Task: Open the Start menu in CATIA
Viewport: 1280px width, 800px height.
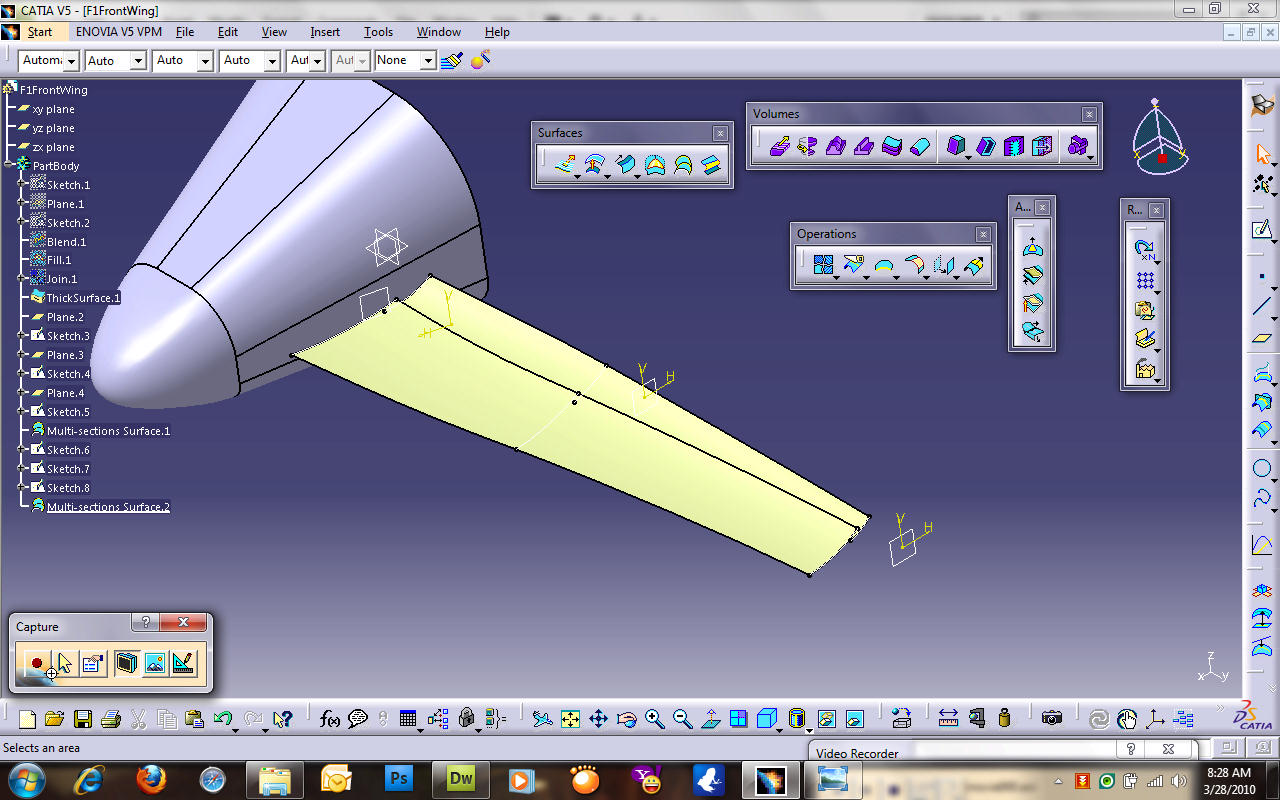Action: point(39,32)
